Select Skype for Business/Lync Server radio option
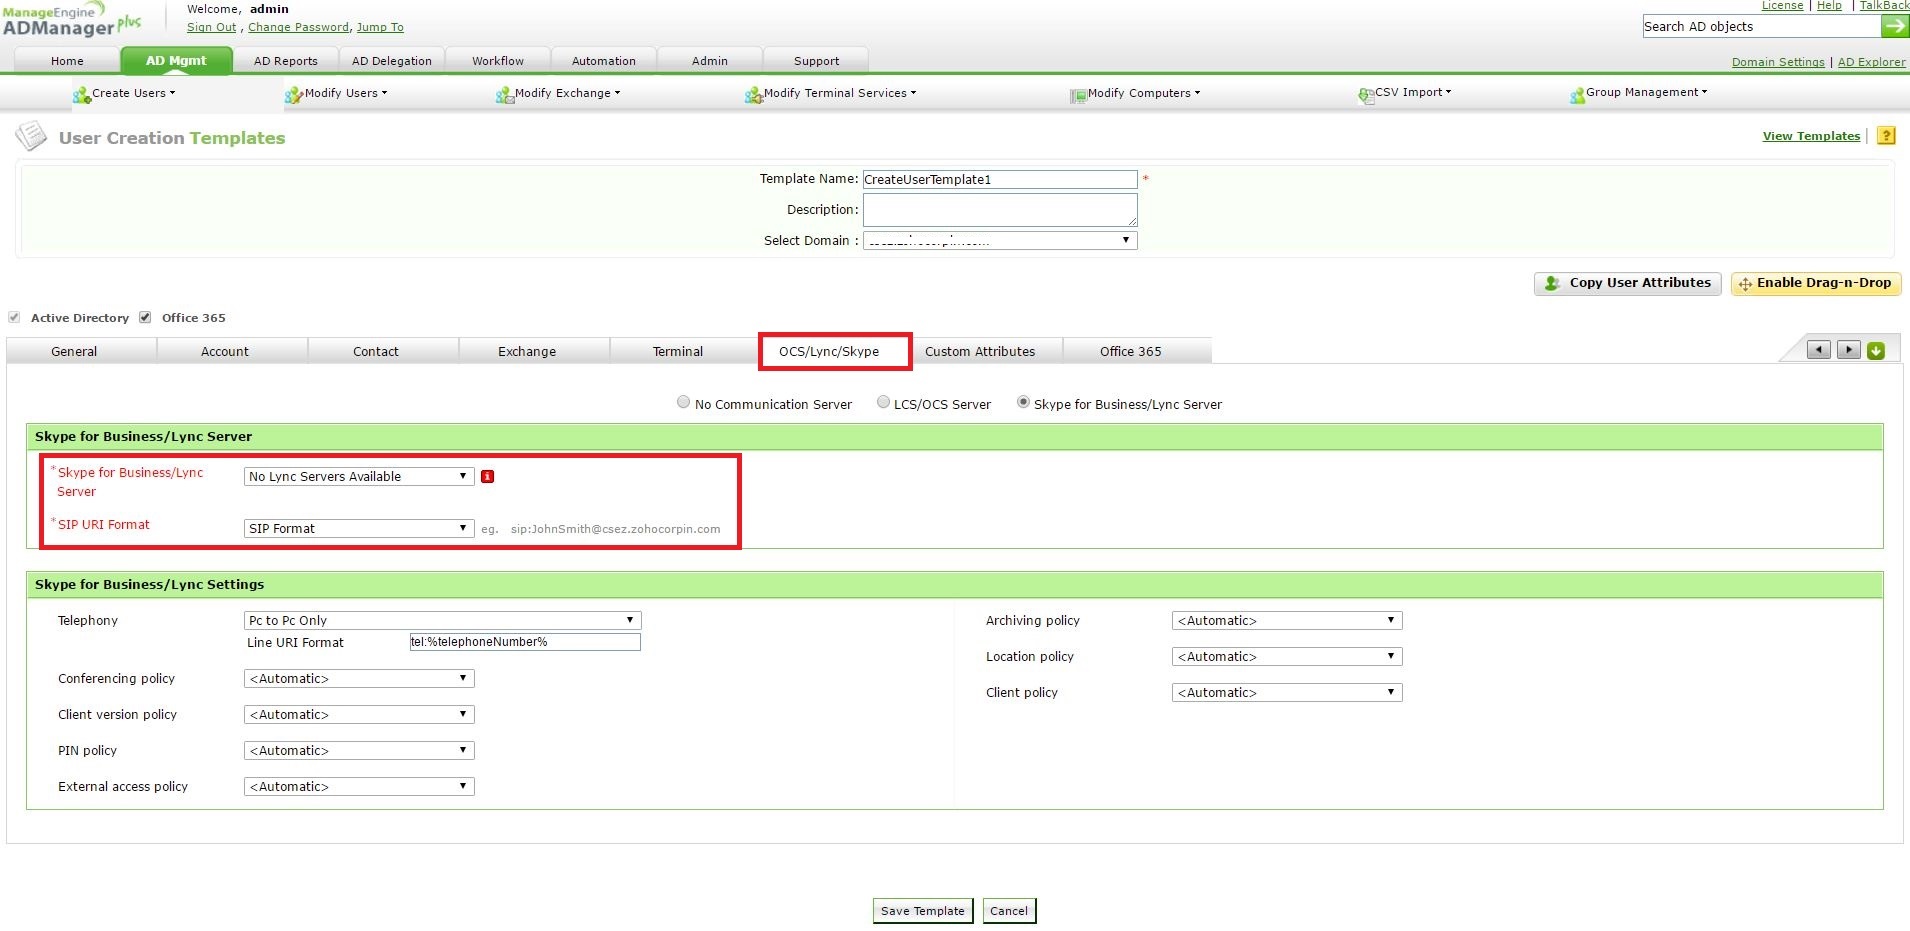Viewport: 1910px width, 931px height. [1023, 402]
